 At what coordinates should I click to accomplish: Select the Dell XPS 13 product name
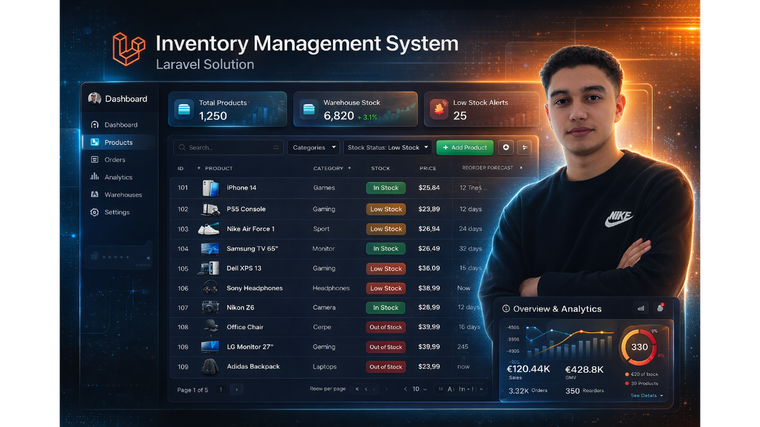(244, 268)
